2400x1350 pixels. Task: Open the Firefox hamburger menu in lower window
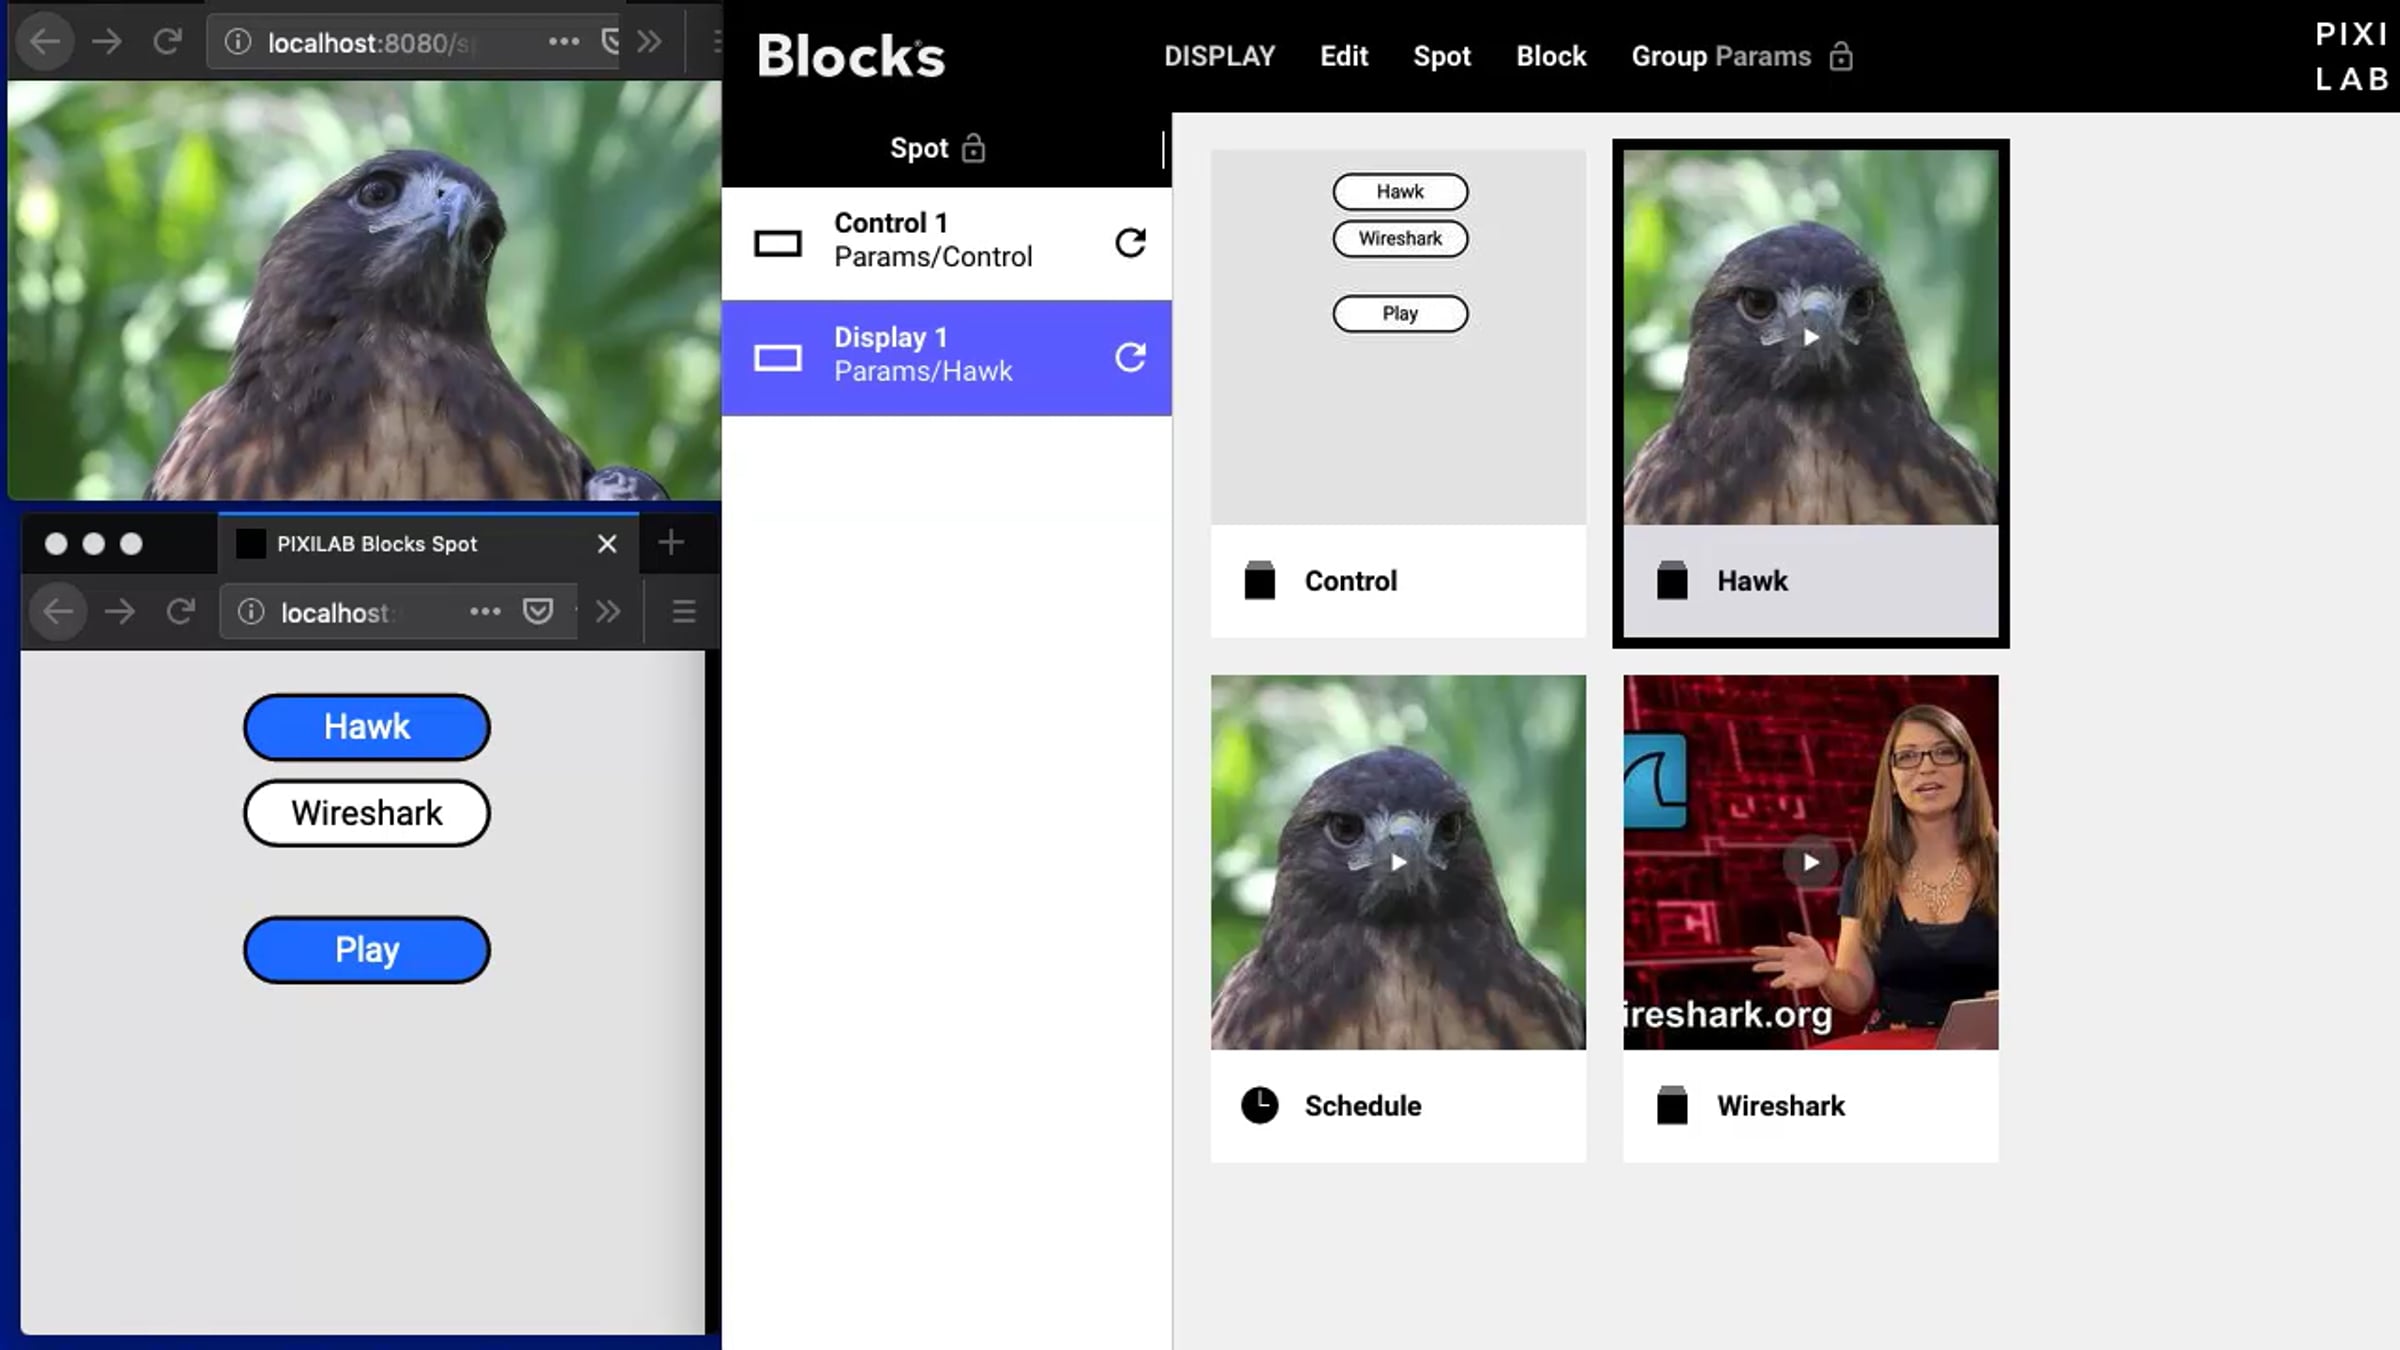point(684,612)
